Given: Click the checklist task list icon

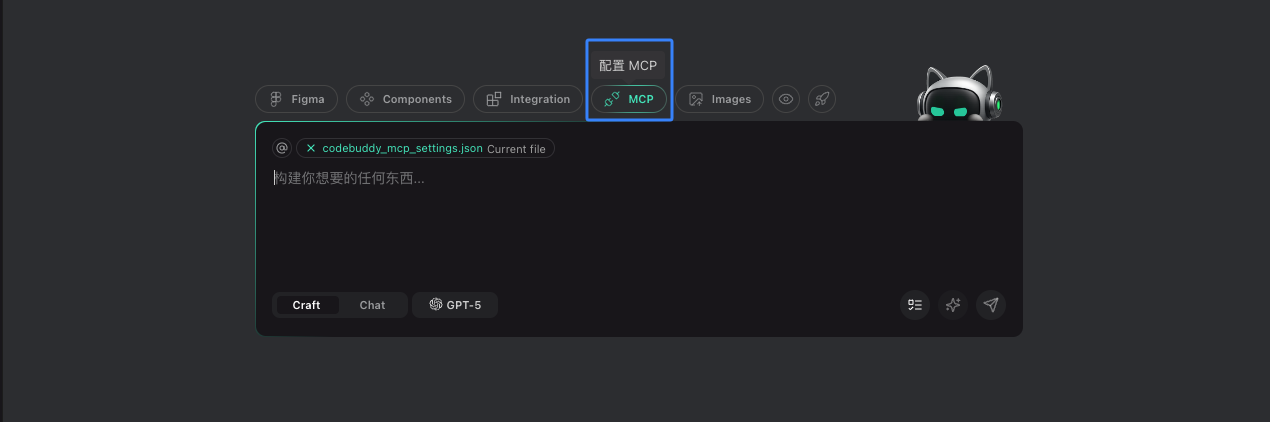Looking at the screenshot, I should [914, 305].
